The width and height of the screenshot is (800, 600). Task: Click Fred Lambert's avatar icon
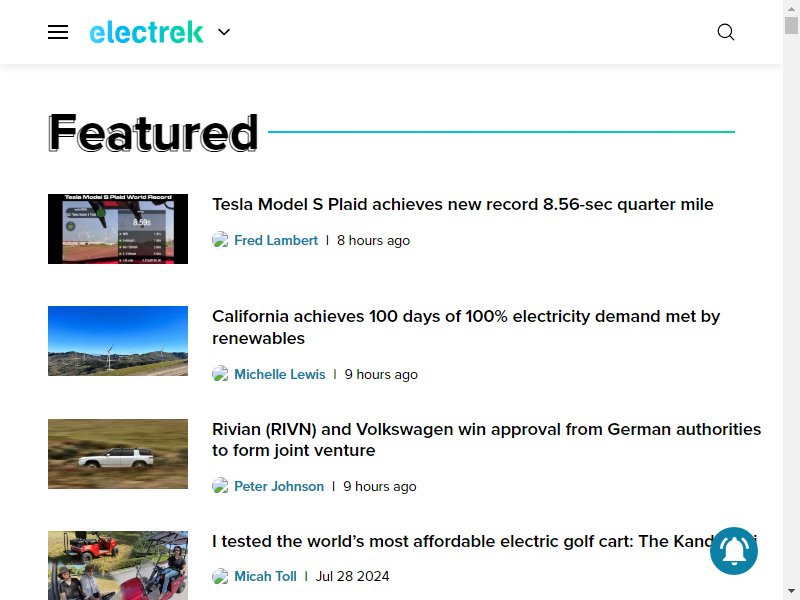tap(220, 240)
